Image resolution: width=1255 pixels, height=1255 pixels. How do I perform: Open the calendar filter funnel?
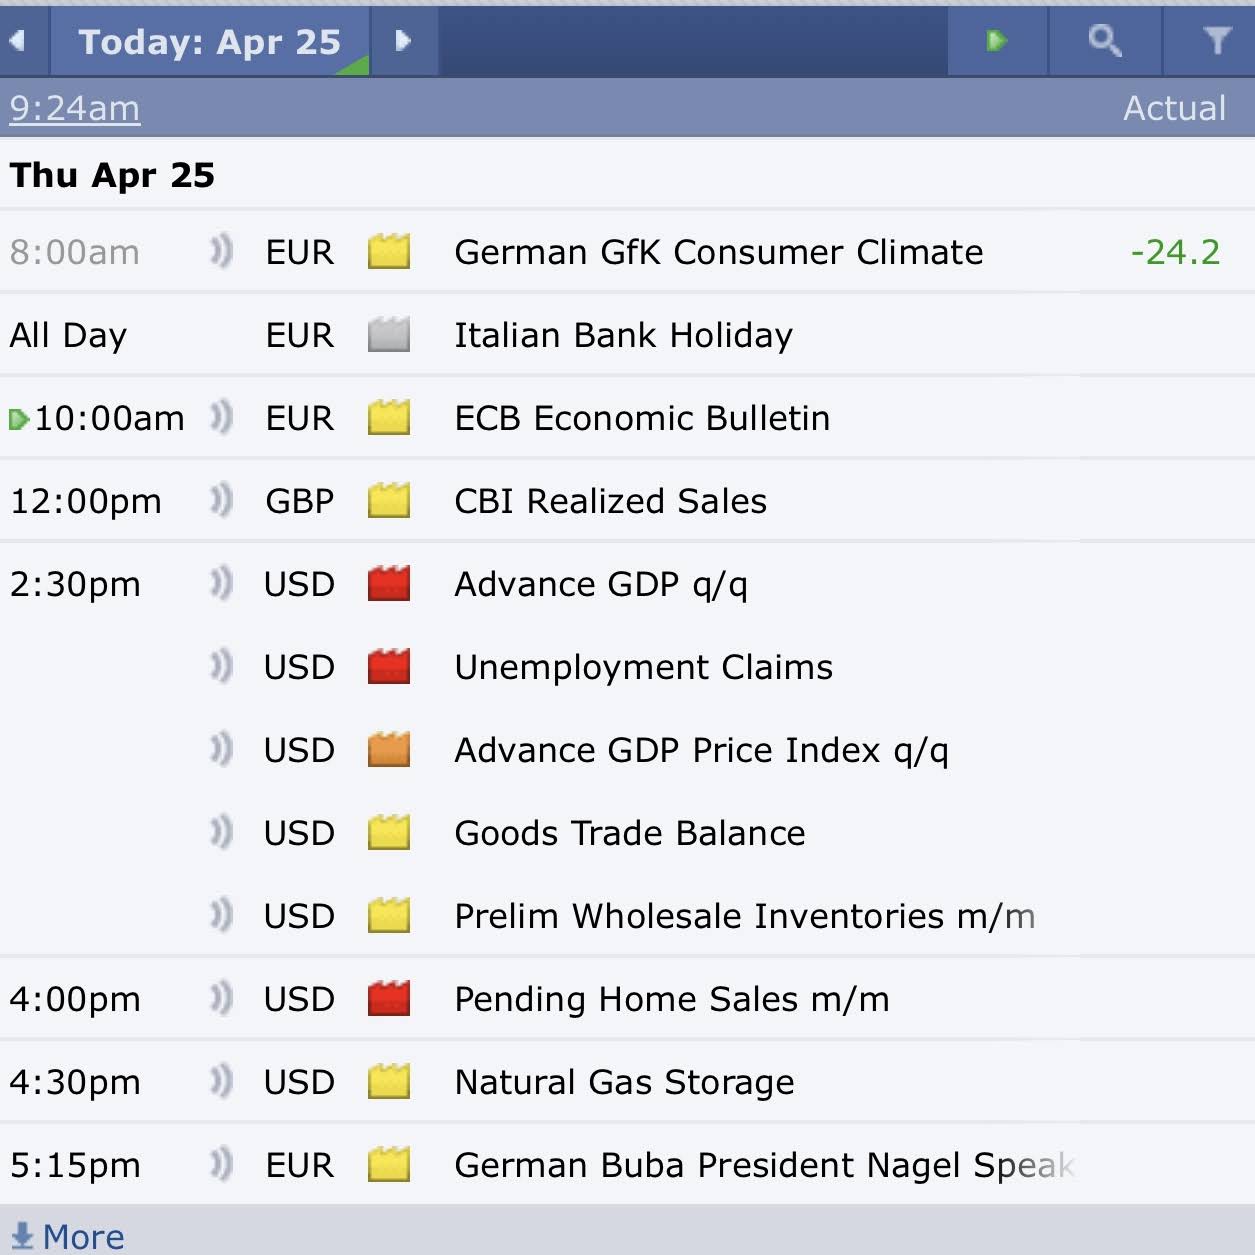tap(1216, 41)
